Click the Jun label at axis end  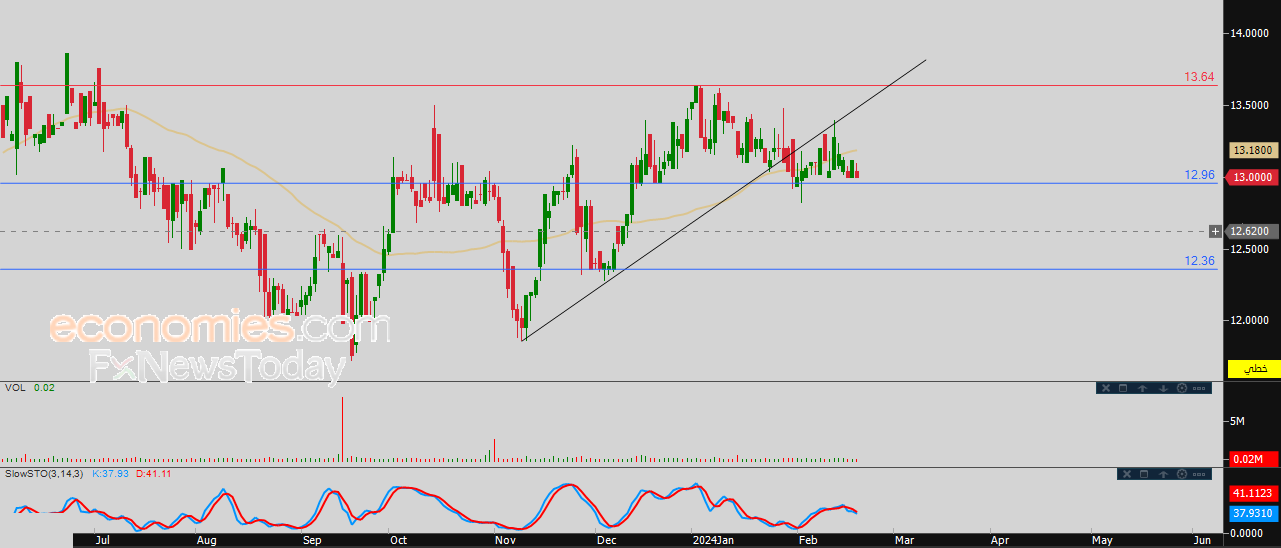(1203, 540)
